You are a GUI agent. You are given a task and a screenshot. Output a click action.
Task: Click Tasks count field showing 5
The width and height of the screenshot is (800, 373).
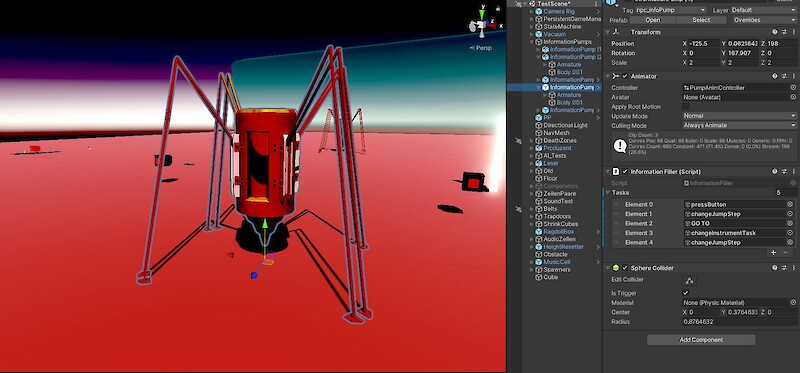click(785, 192)
